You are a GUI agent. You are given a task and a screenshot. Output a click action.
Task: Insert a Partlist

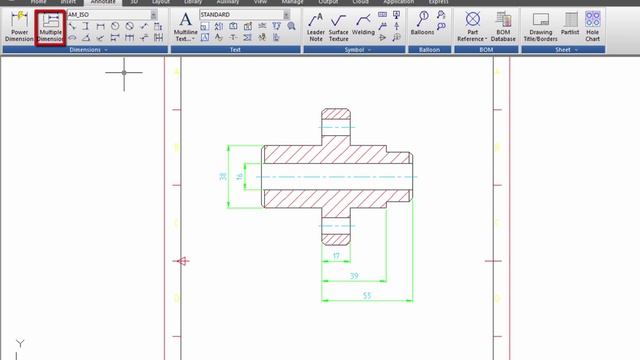click(x=570, y=24)
